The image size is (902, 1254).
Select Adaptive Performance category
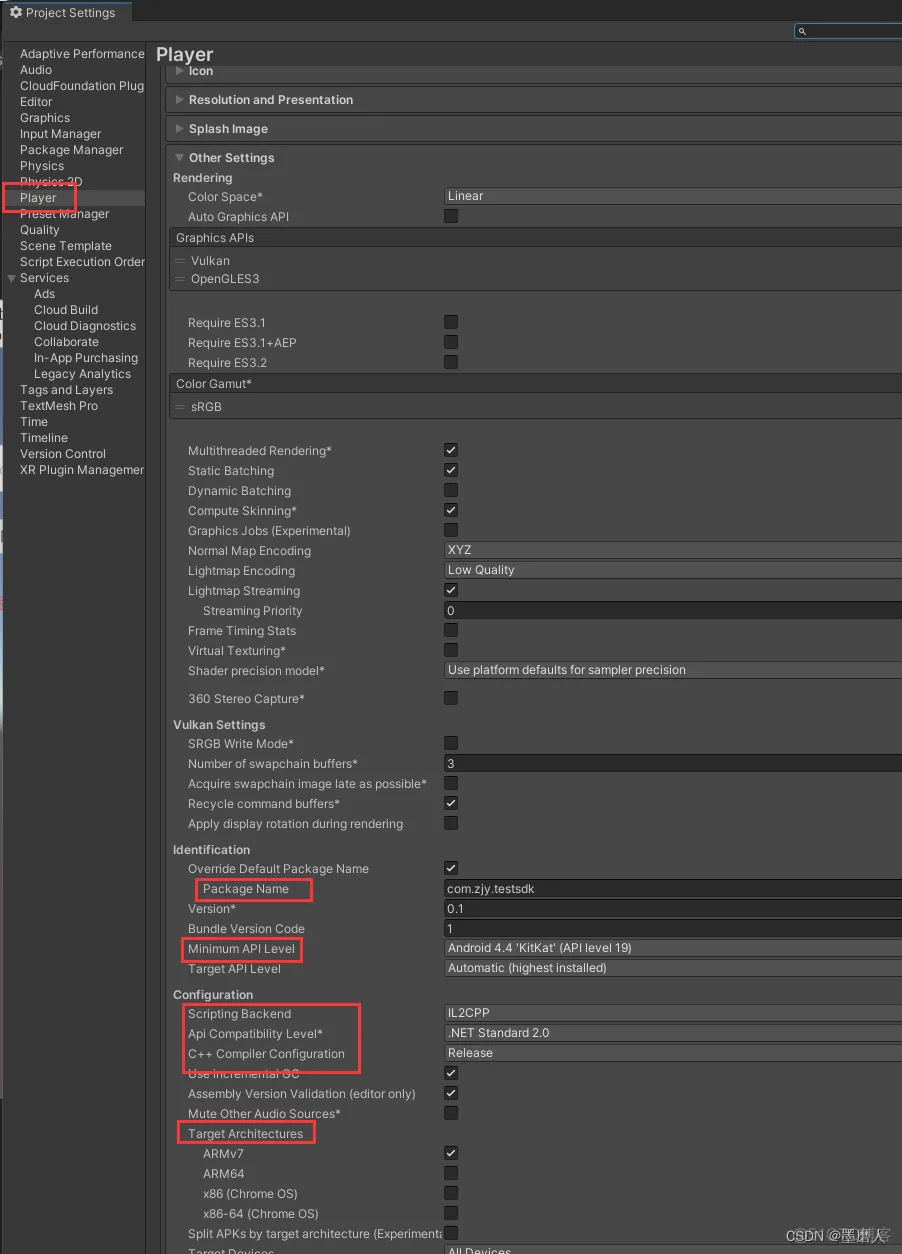[x=82, y=54]
